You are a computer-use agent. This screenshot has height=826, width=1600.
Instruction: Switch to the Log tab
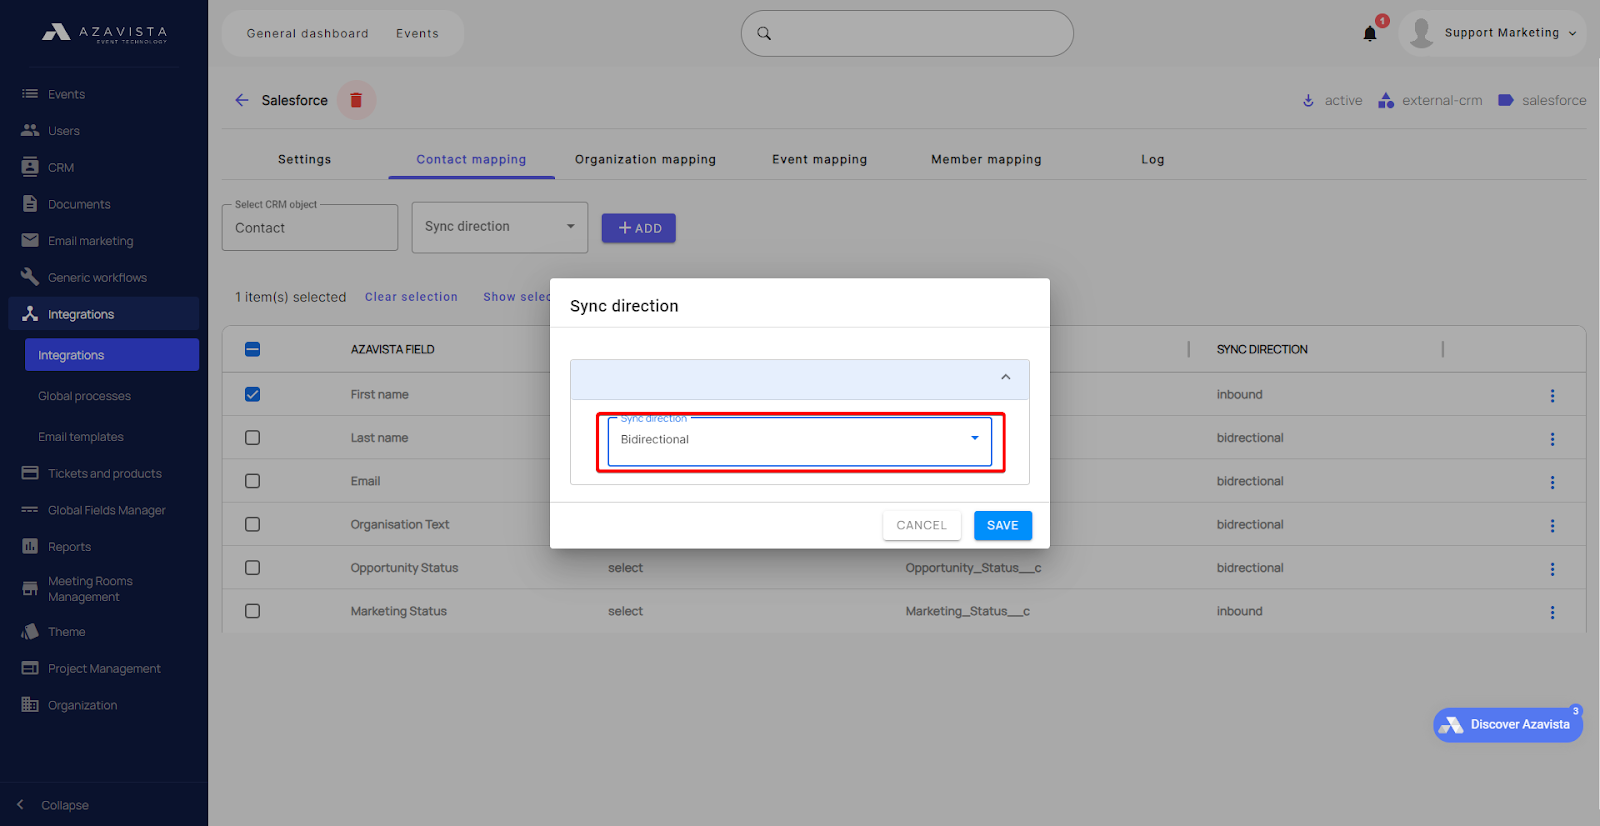pyautogui.click(x=1153, y=159)
